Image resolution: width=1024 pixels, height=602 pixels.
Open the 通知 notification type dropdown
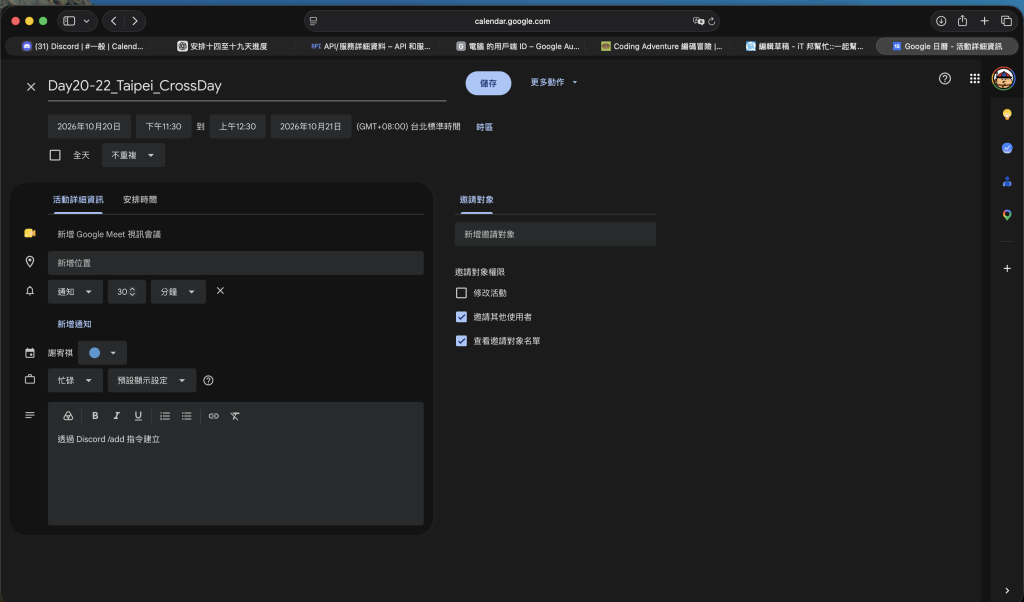[75, 292]
